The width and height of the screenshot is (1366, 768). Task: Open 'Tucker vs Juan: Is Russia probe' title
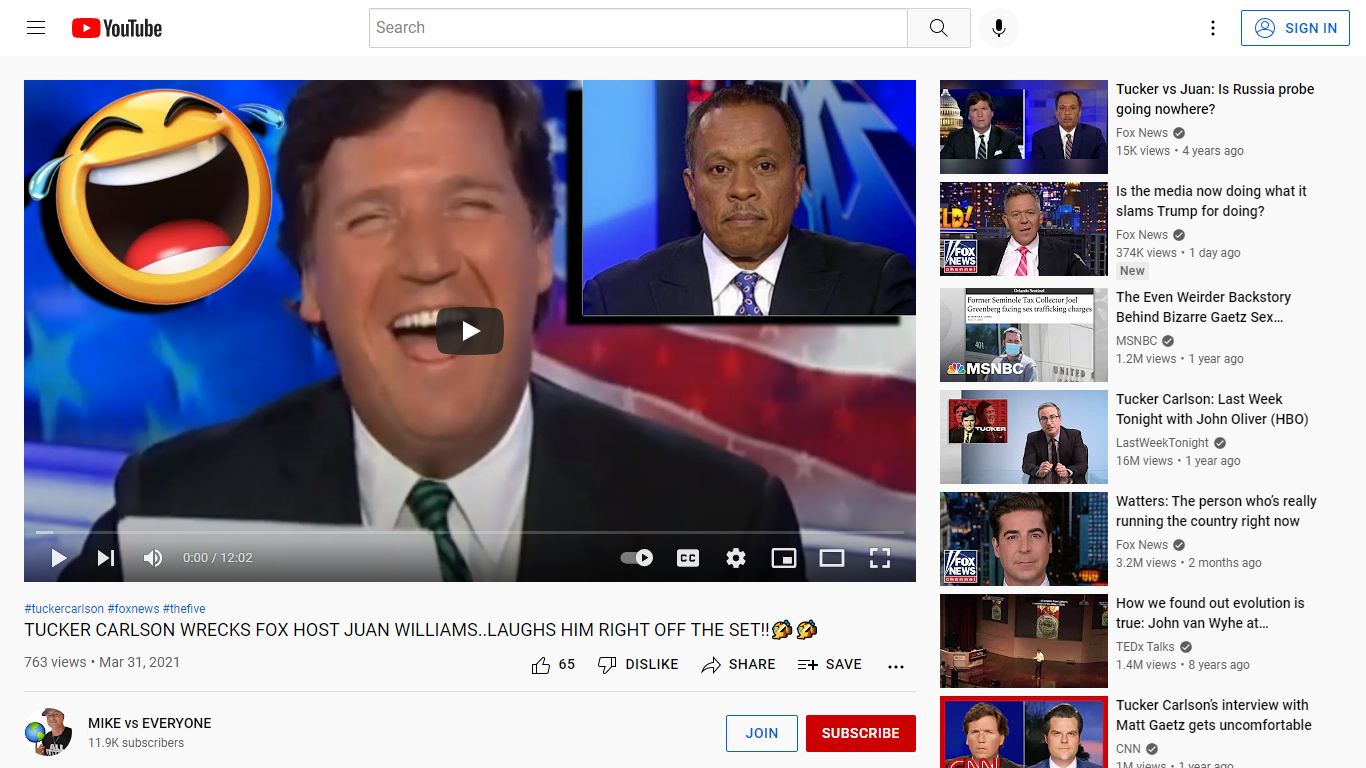pos(1215,99)
